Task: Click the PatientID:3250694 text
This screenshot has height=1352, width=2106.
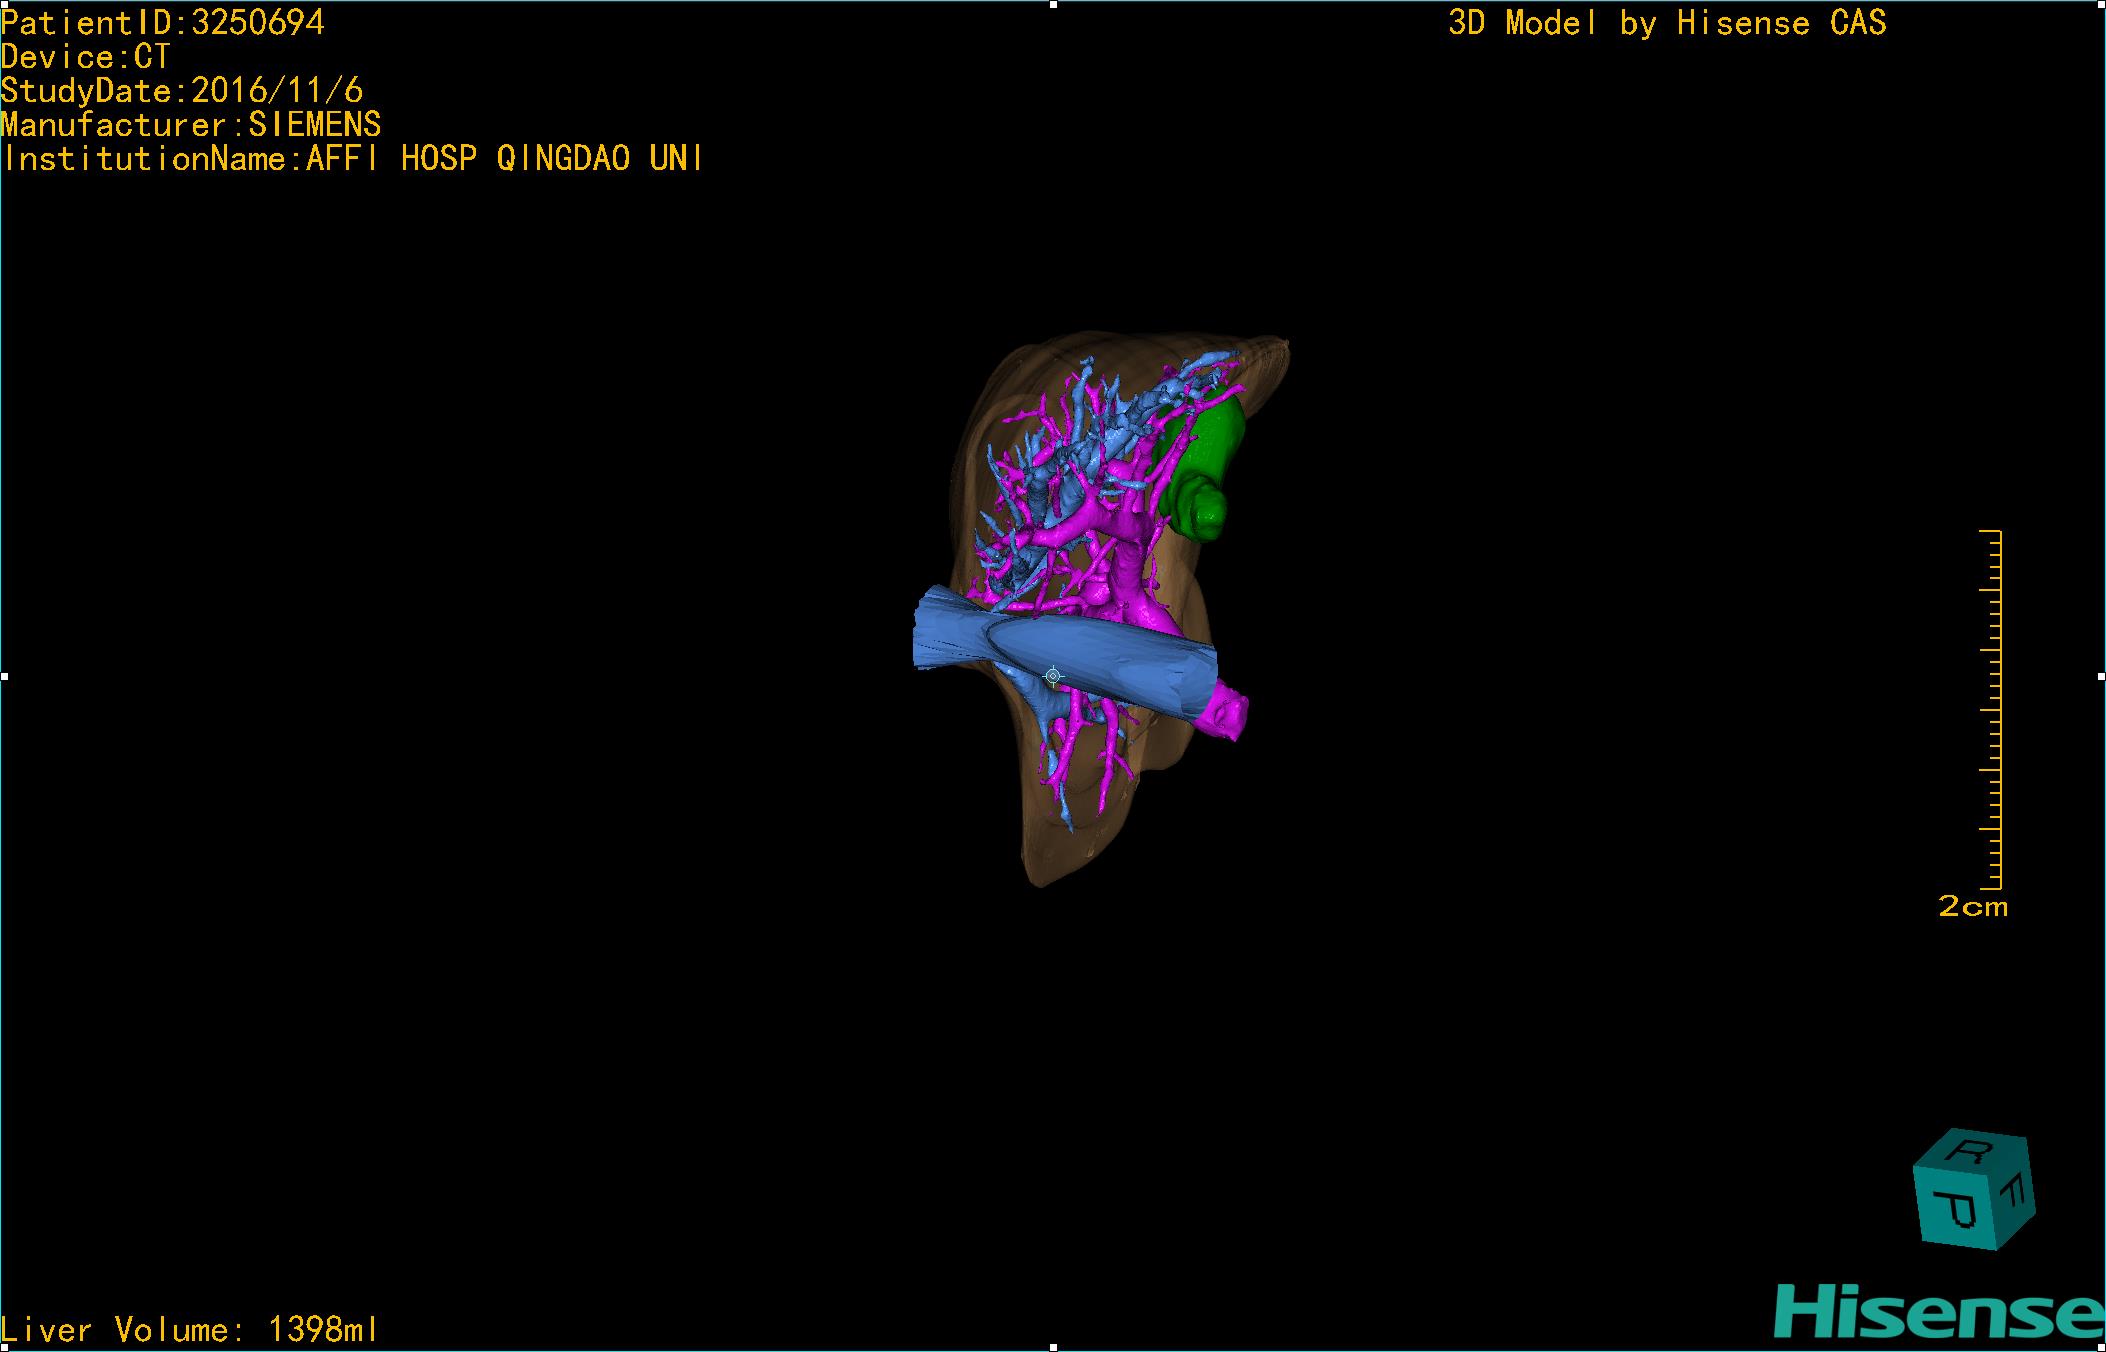Action: 163,23
